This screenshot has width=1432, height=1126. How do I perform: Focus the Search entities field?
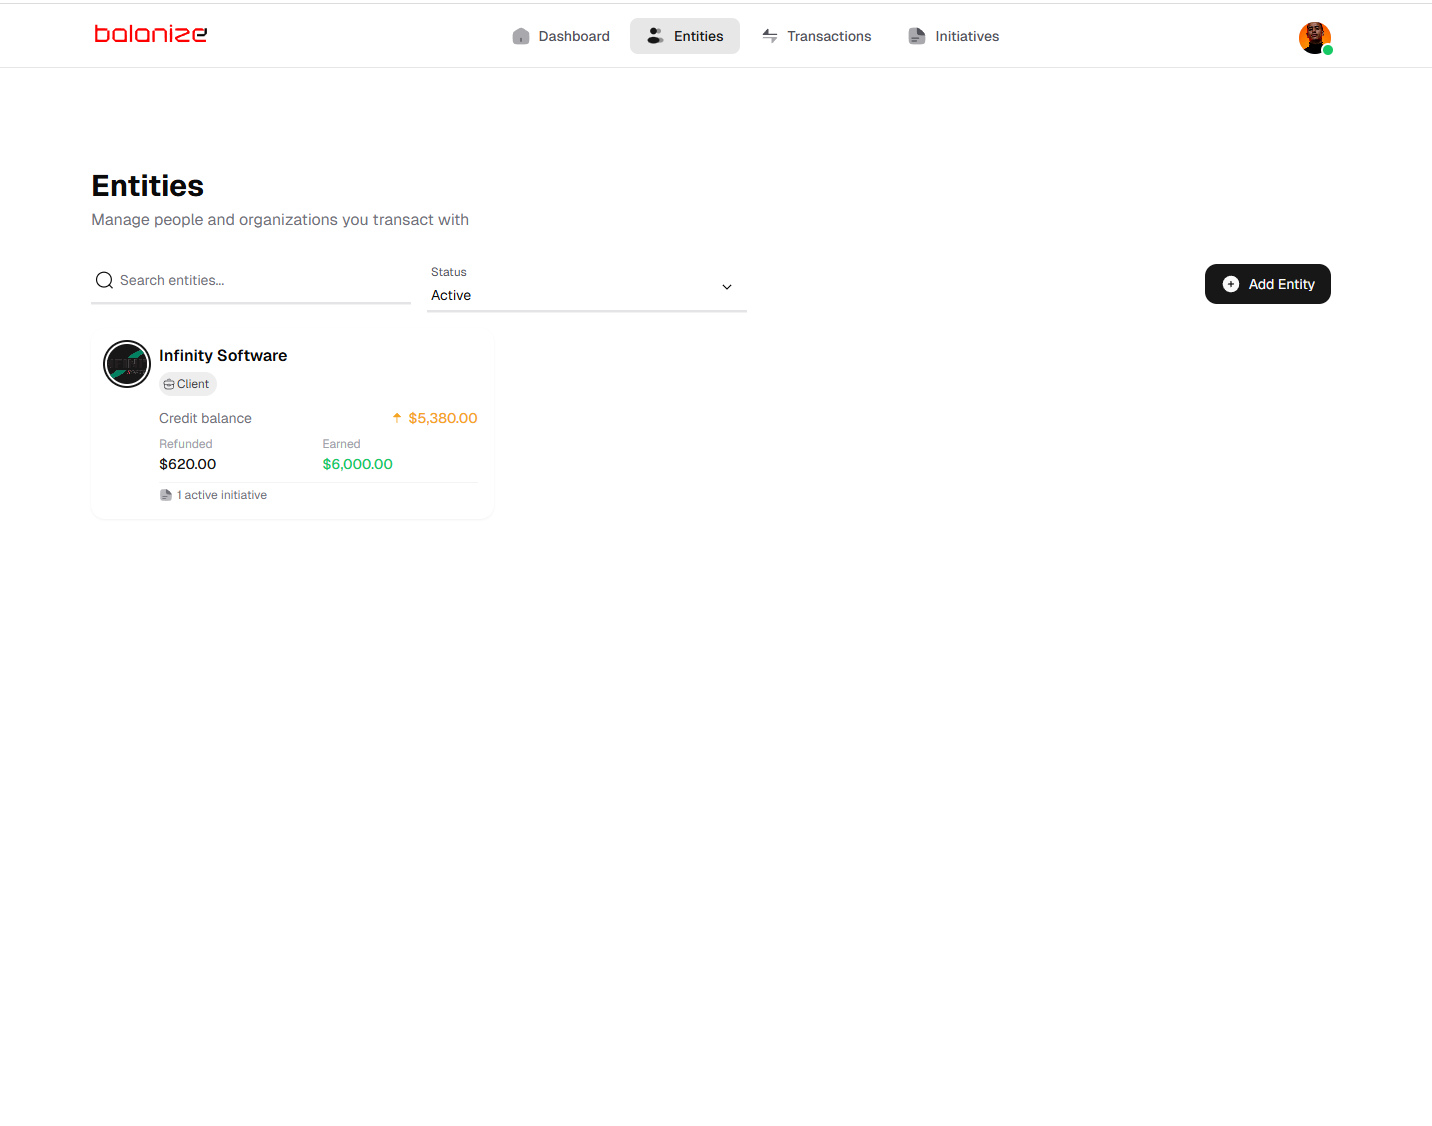pyautogui.click(x=260, y=280)
